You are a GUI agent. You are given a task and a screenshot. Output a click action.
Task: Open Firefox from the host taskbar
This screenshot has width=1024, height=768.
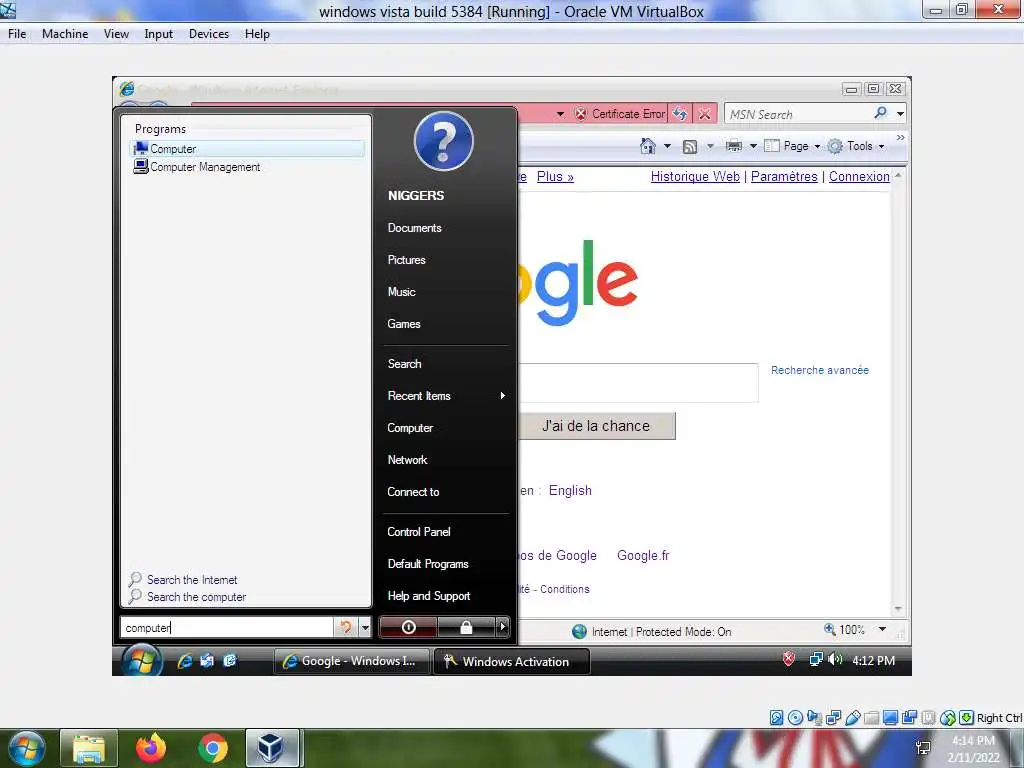[151, 748]
